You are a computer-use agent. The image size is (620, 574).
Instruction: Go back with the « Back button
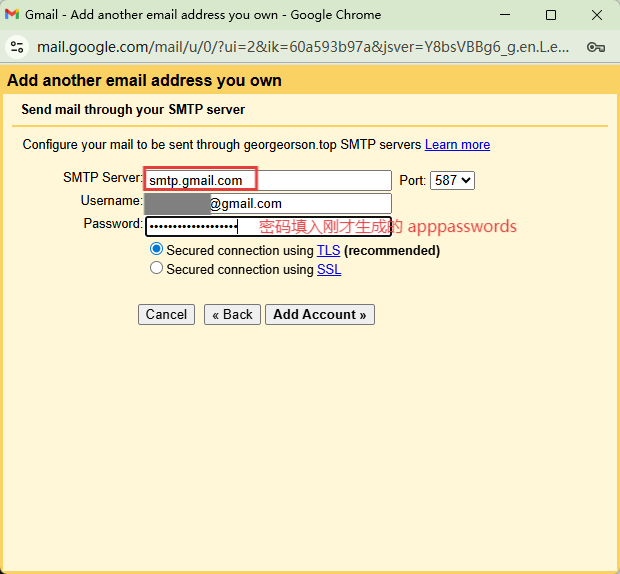[x=232, y=314]
